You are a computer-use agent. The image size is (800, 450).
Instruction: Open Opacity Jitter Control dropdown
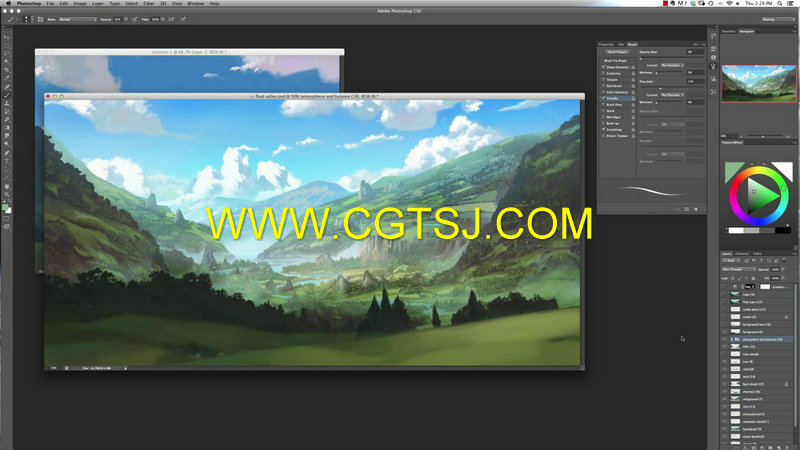click(x=672, y=65)
